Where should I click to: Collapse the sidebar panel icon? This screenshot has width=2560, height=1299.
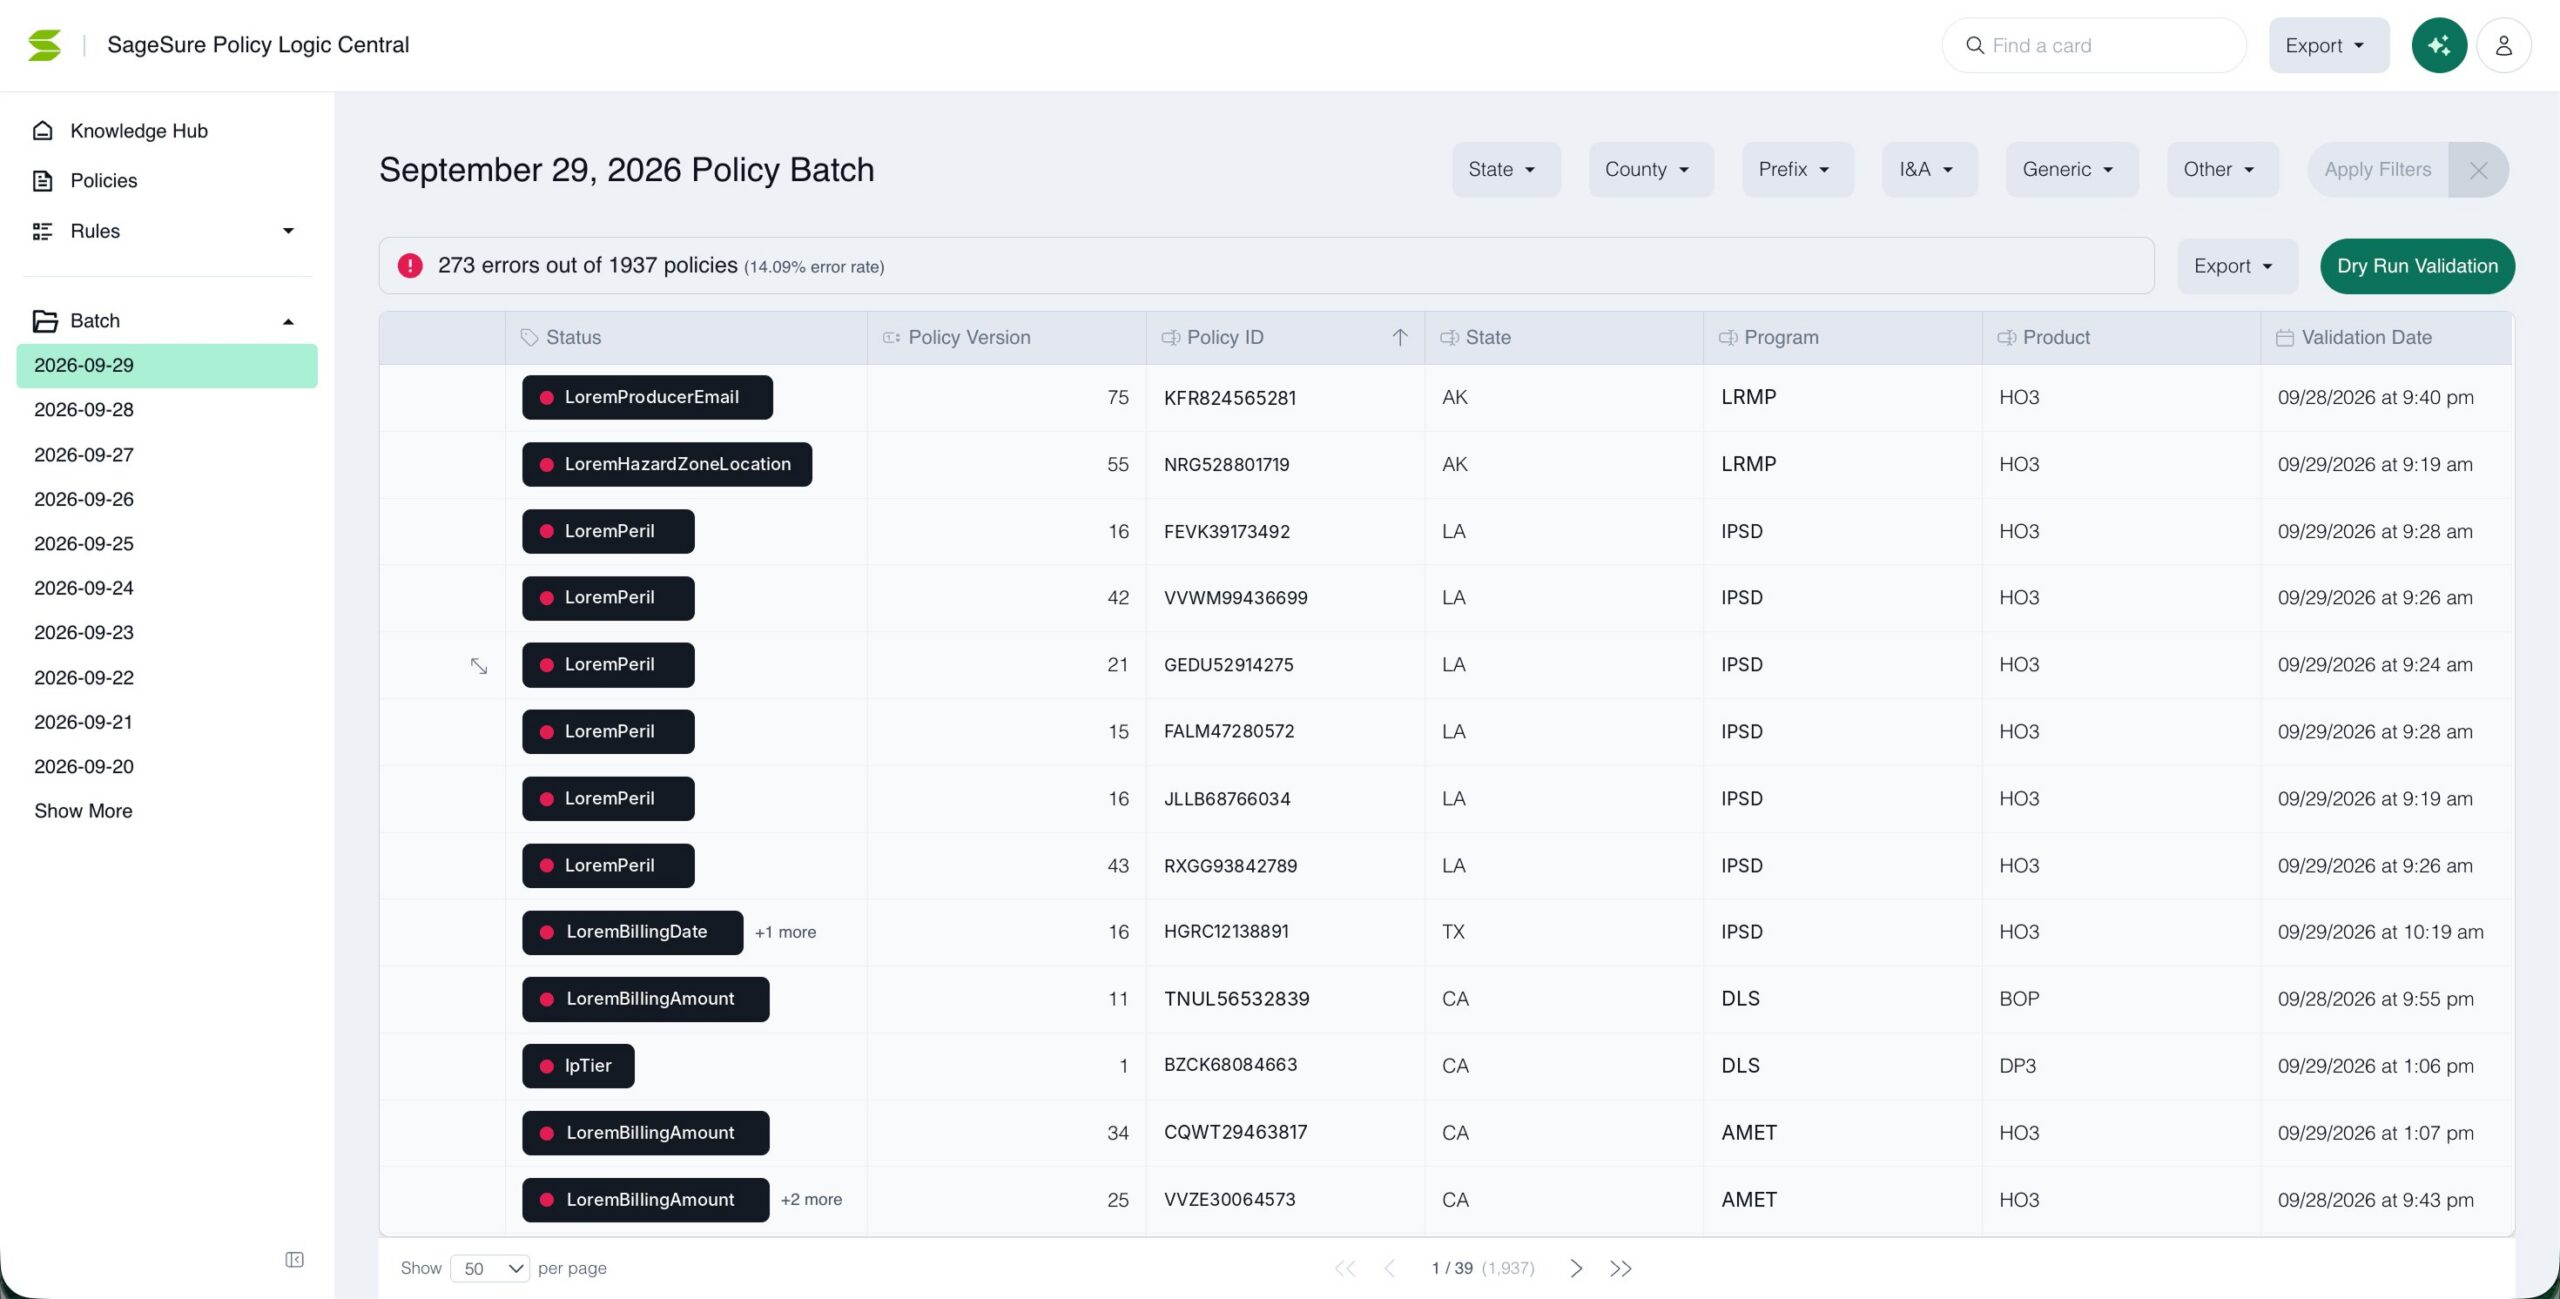click(294, 1259)
